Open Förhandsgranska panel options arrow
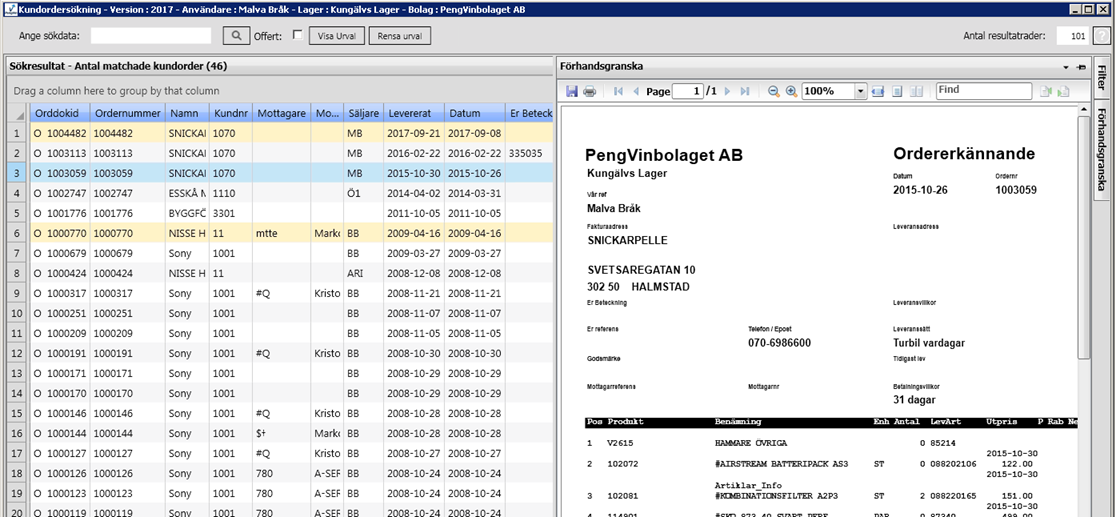This screenshot has height=517, width=1116. (x=1066, y=67)
